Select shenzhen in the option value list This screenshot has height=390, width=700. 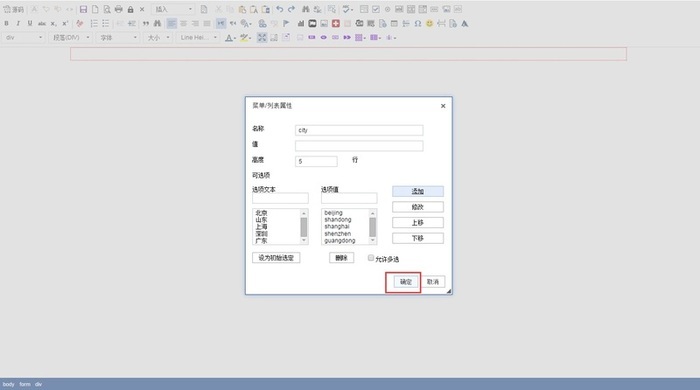click(x=338, y=234)
